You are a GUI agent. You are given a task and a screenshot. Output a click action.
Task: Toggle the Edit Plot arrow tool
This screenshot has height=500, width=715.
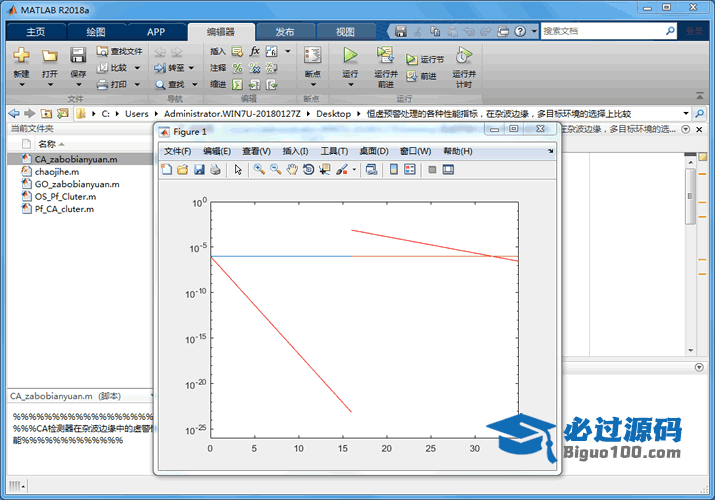(238, 170)
